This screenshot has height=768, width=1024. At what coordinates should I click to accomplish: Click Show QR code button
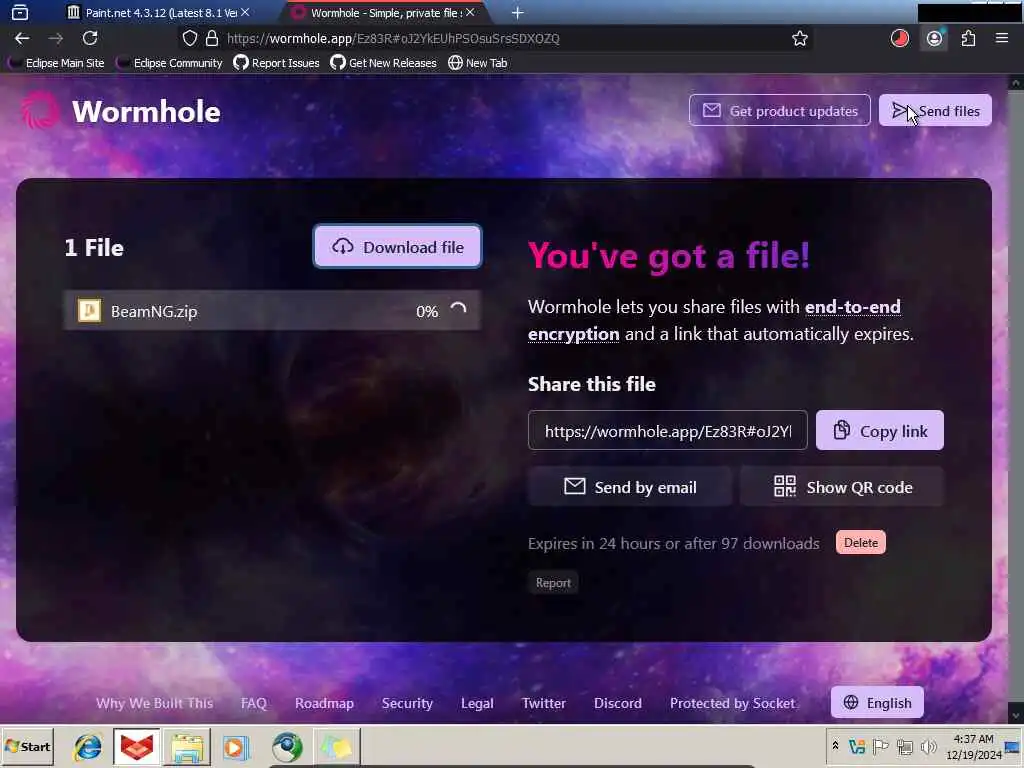coord(842,487)
